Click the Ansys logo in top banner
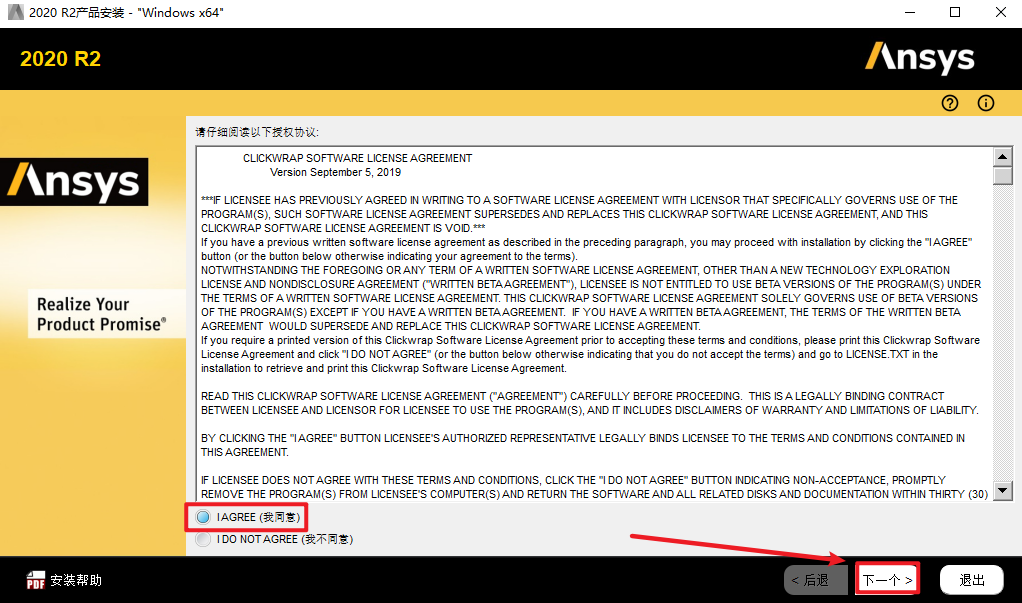The image size is (1022, 603). point(919,58)
